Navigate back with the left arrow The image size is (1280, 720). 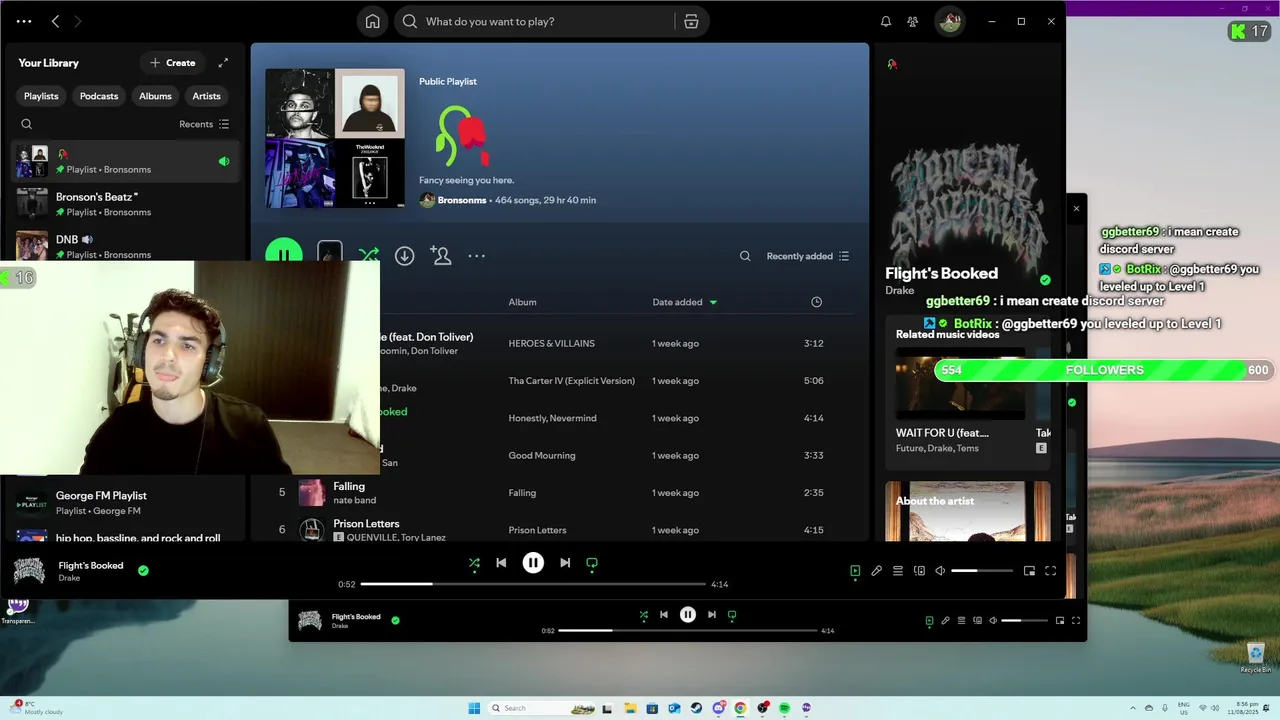pyautogui.click(x=56, y=21)
